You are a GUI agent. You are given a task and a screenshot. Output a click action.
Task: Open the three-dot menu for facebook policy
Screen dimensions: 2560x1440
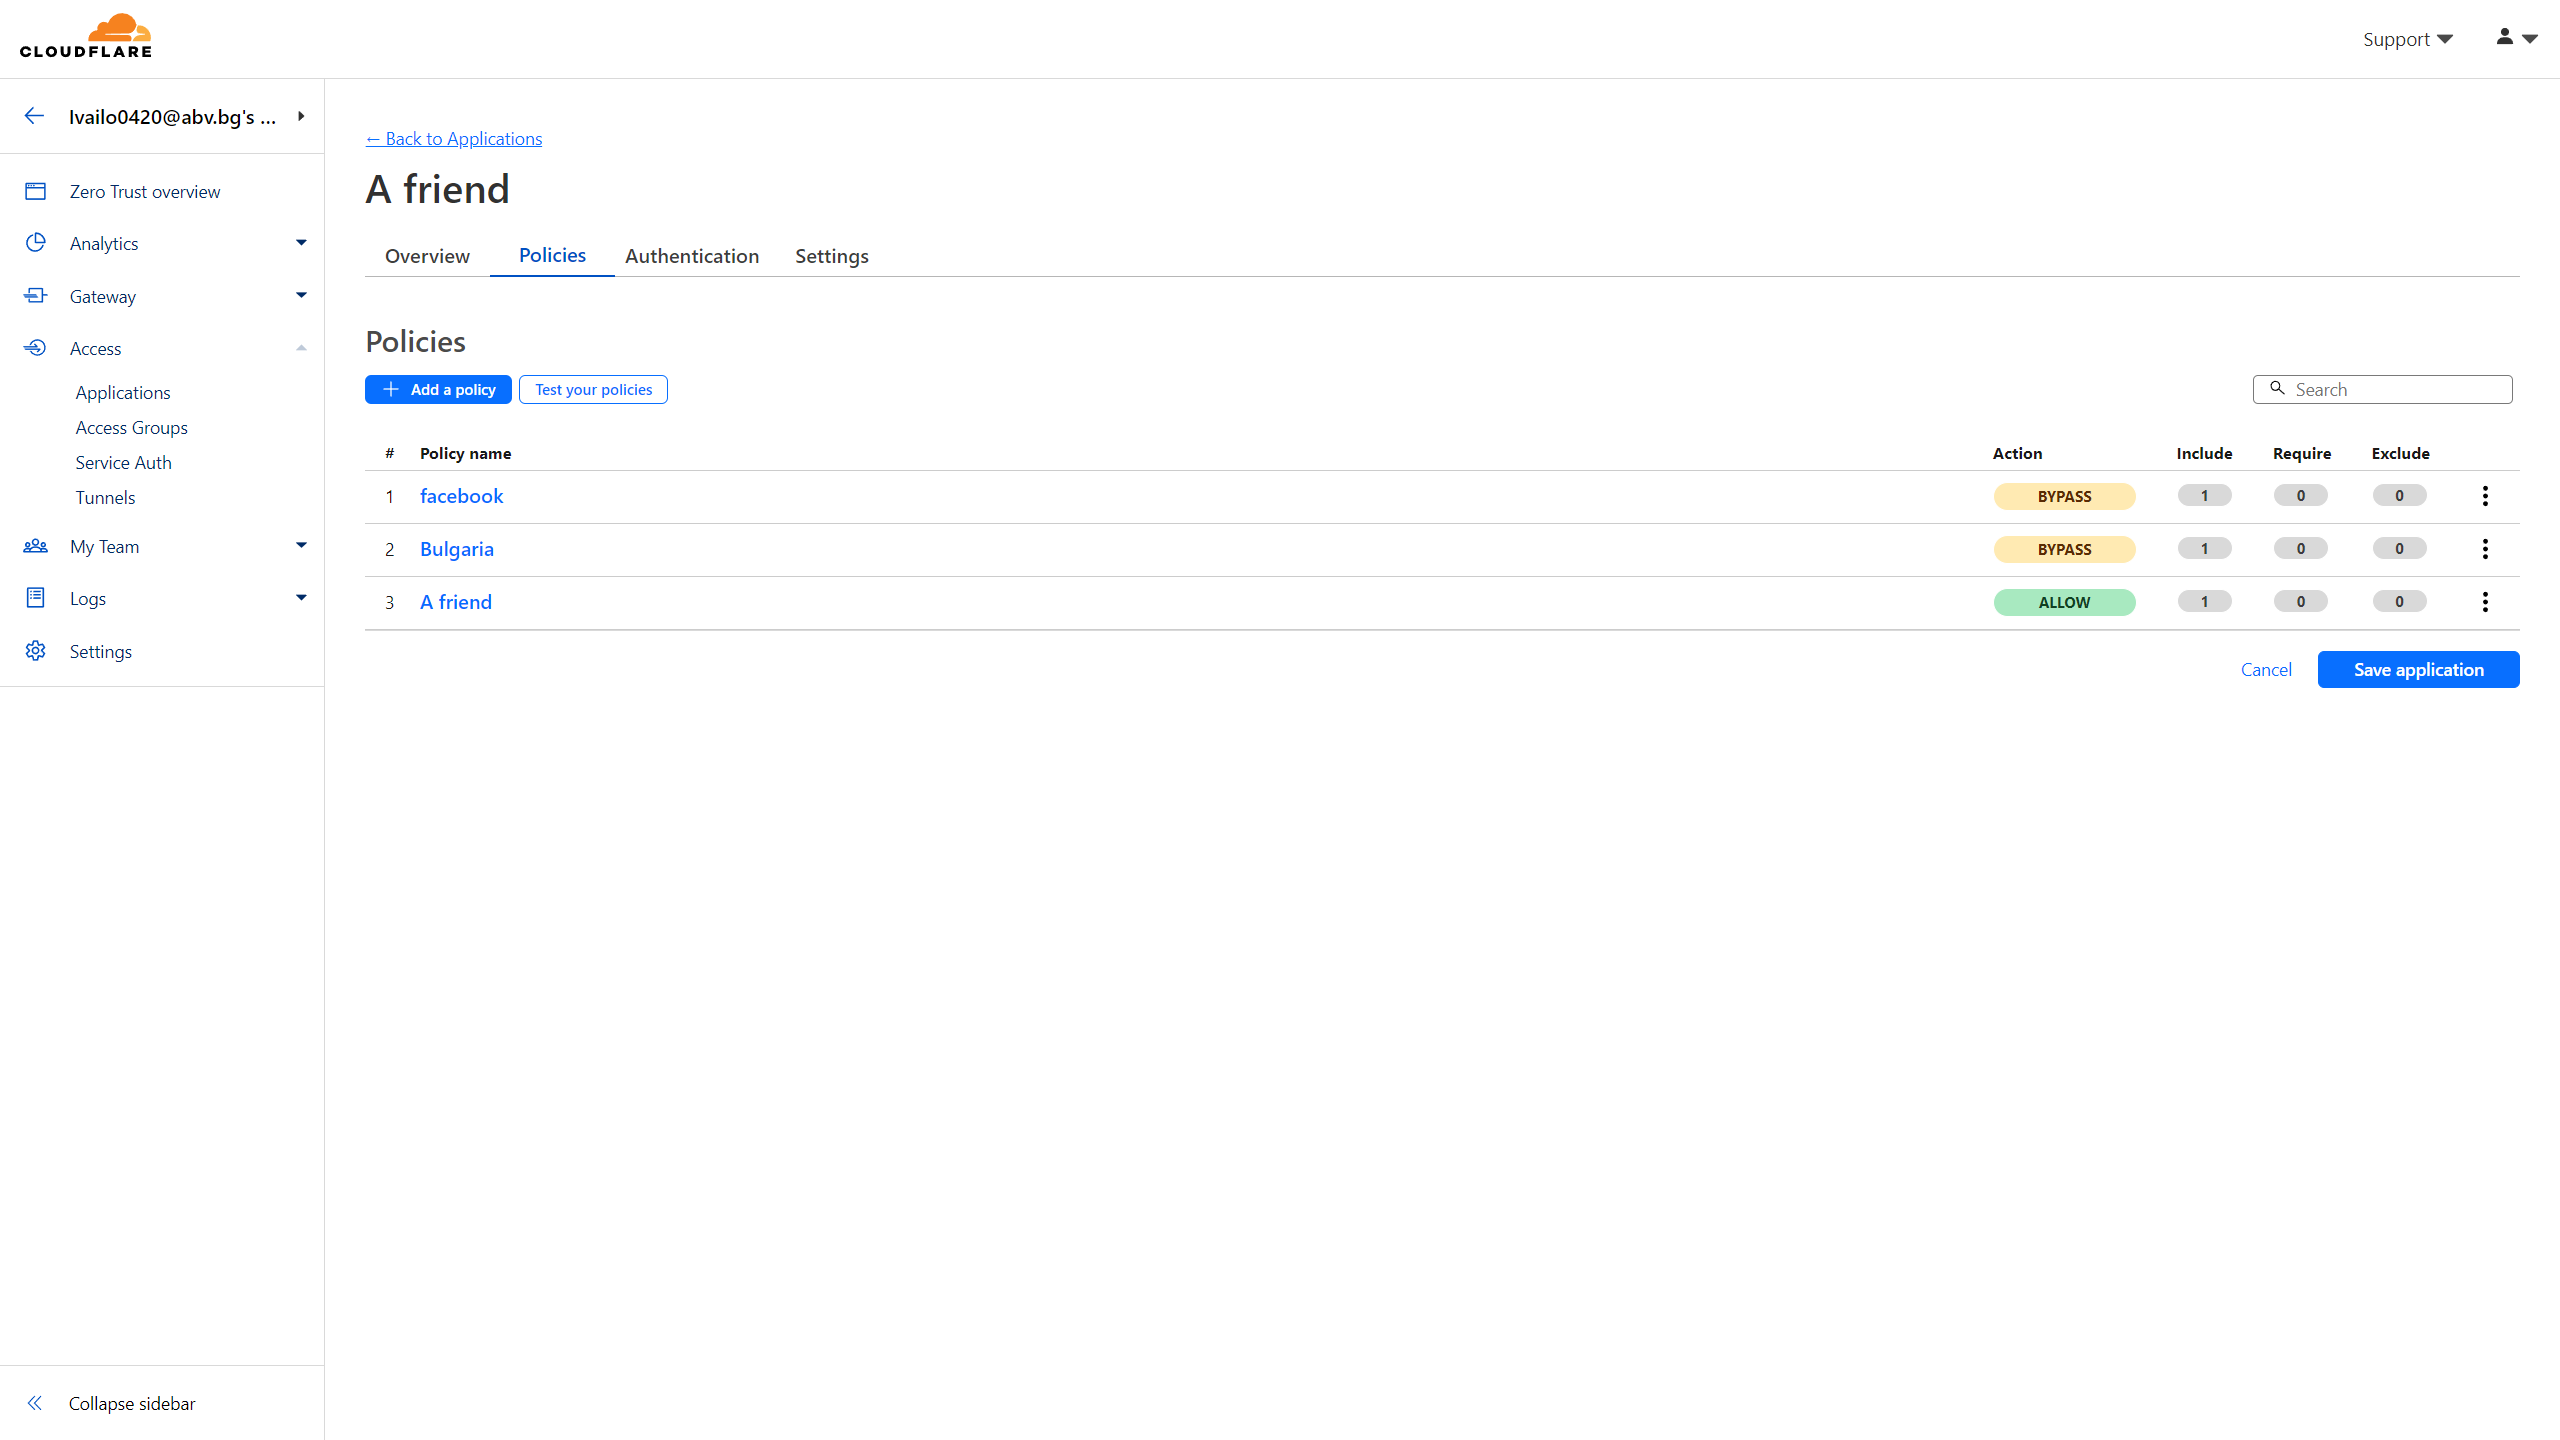[2485, 496]
